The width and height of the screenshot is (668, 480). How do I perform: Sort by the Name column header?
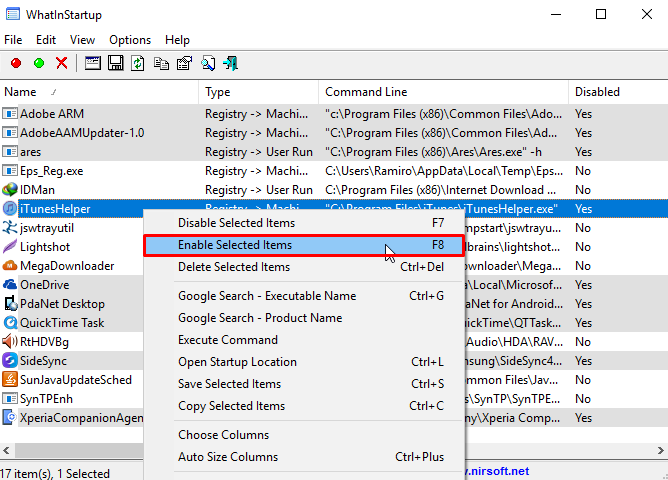(99, 92)
